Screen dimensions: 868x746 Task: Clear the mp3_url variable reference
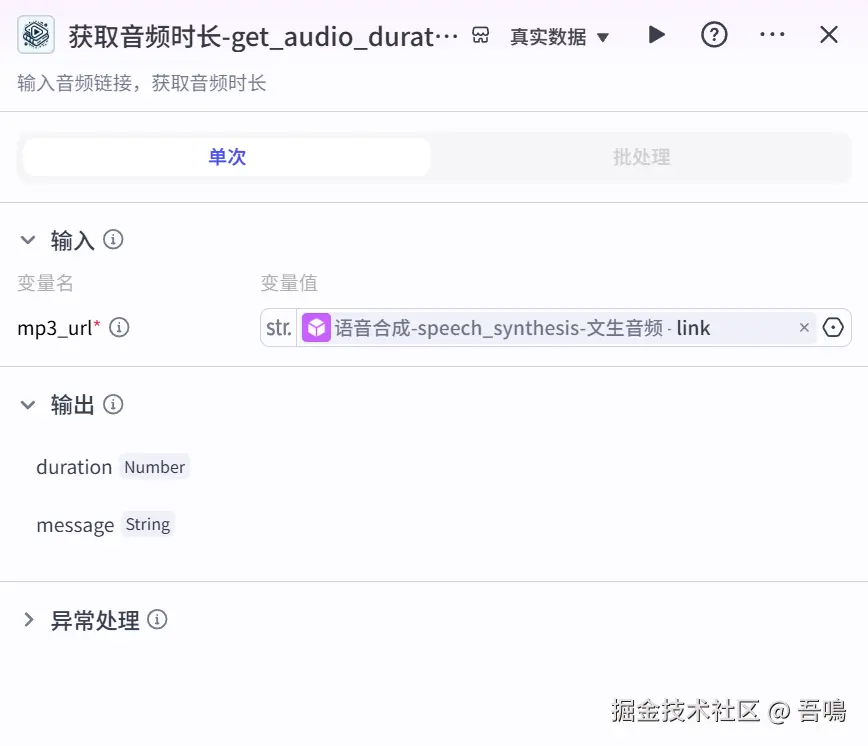point(804,328)
